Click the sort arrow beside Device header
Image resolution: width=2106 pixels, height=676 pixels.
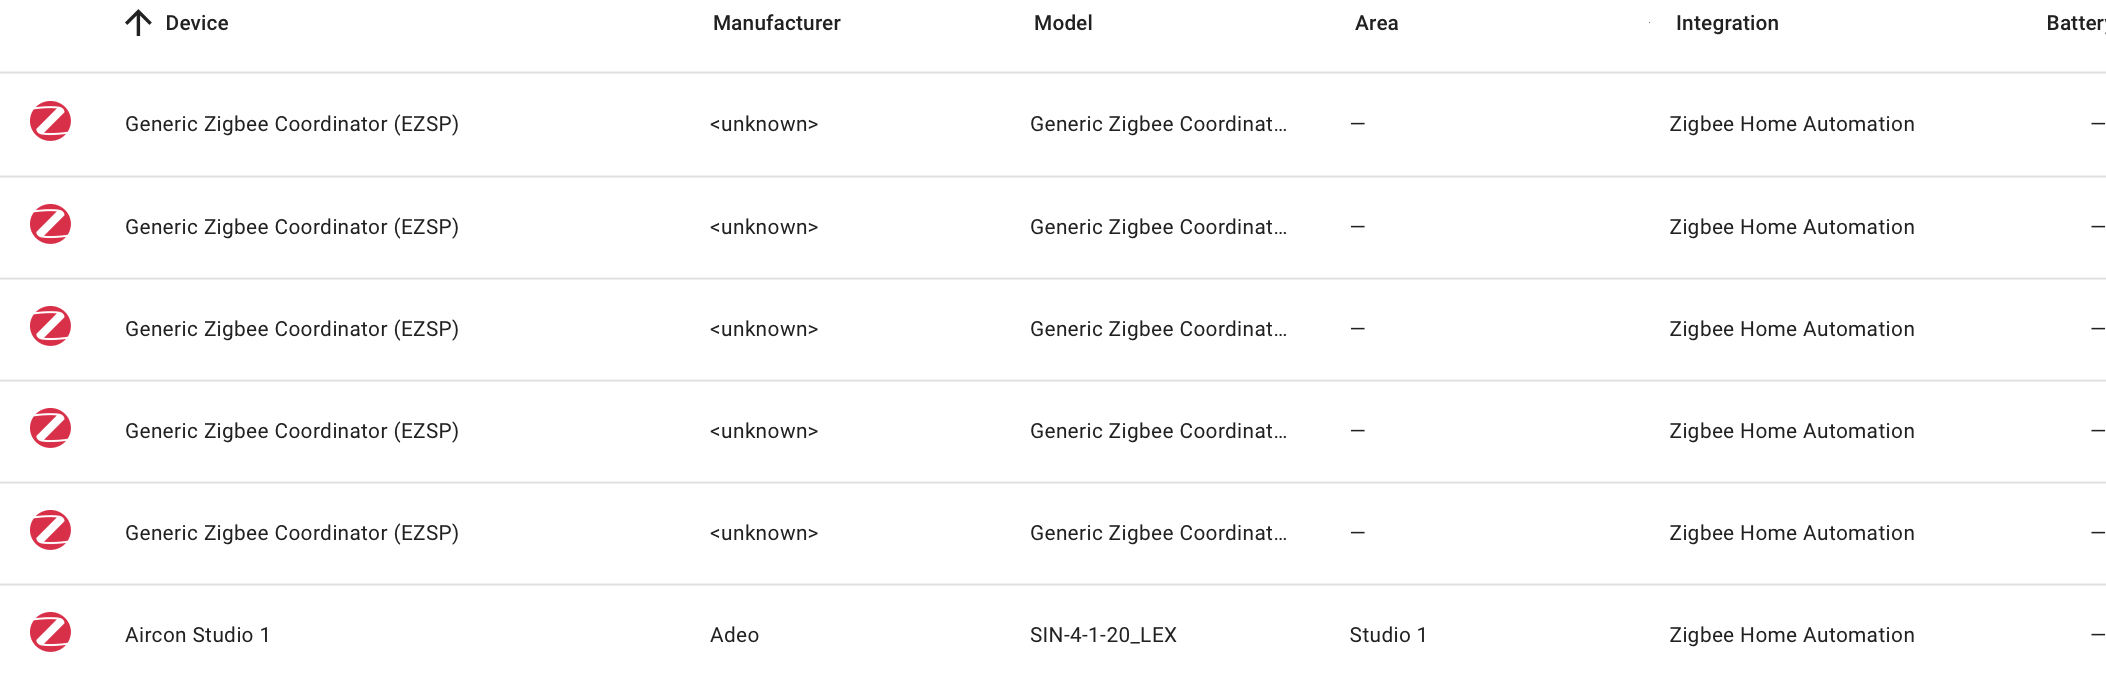tap(138, 23)
